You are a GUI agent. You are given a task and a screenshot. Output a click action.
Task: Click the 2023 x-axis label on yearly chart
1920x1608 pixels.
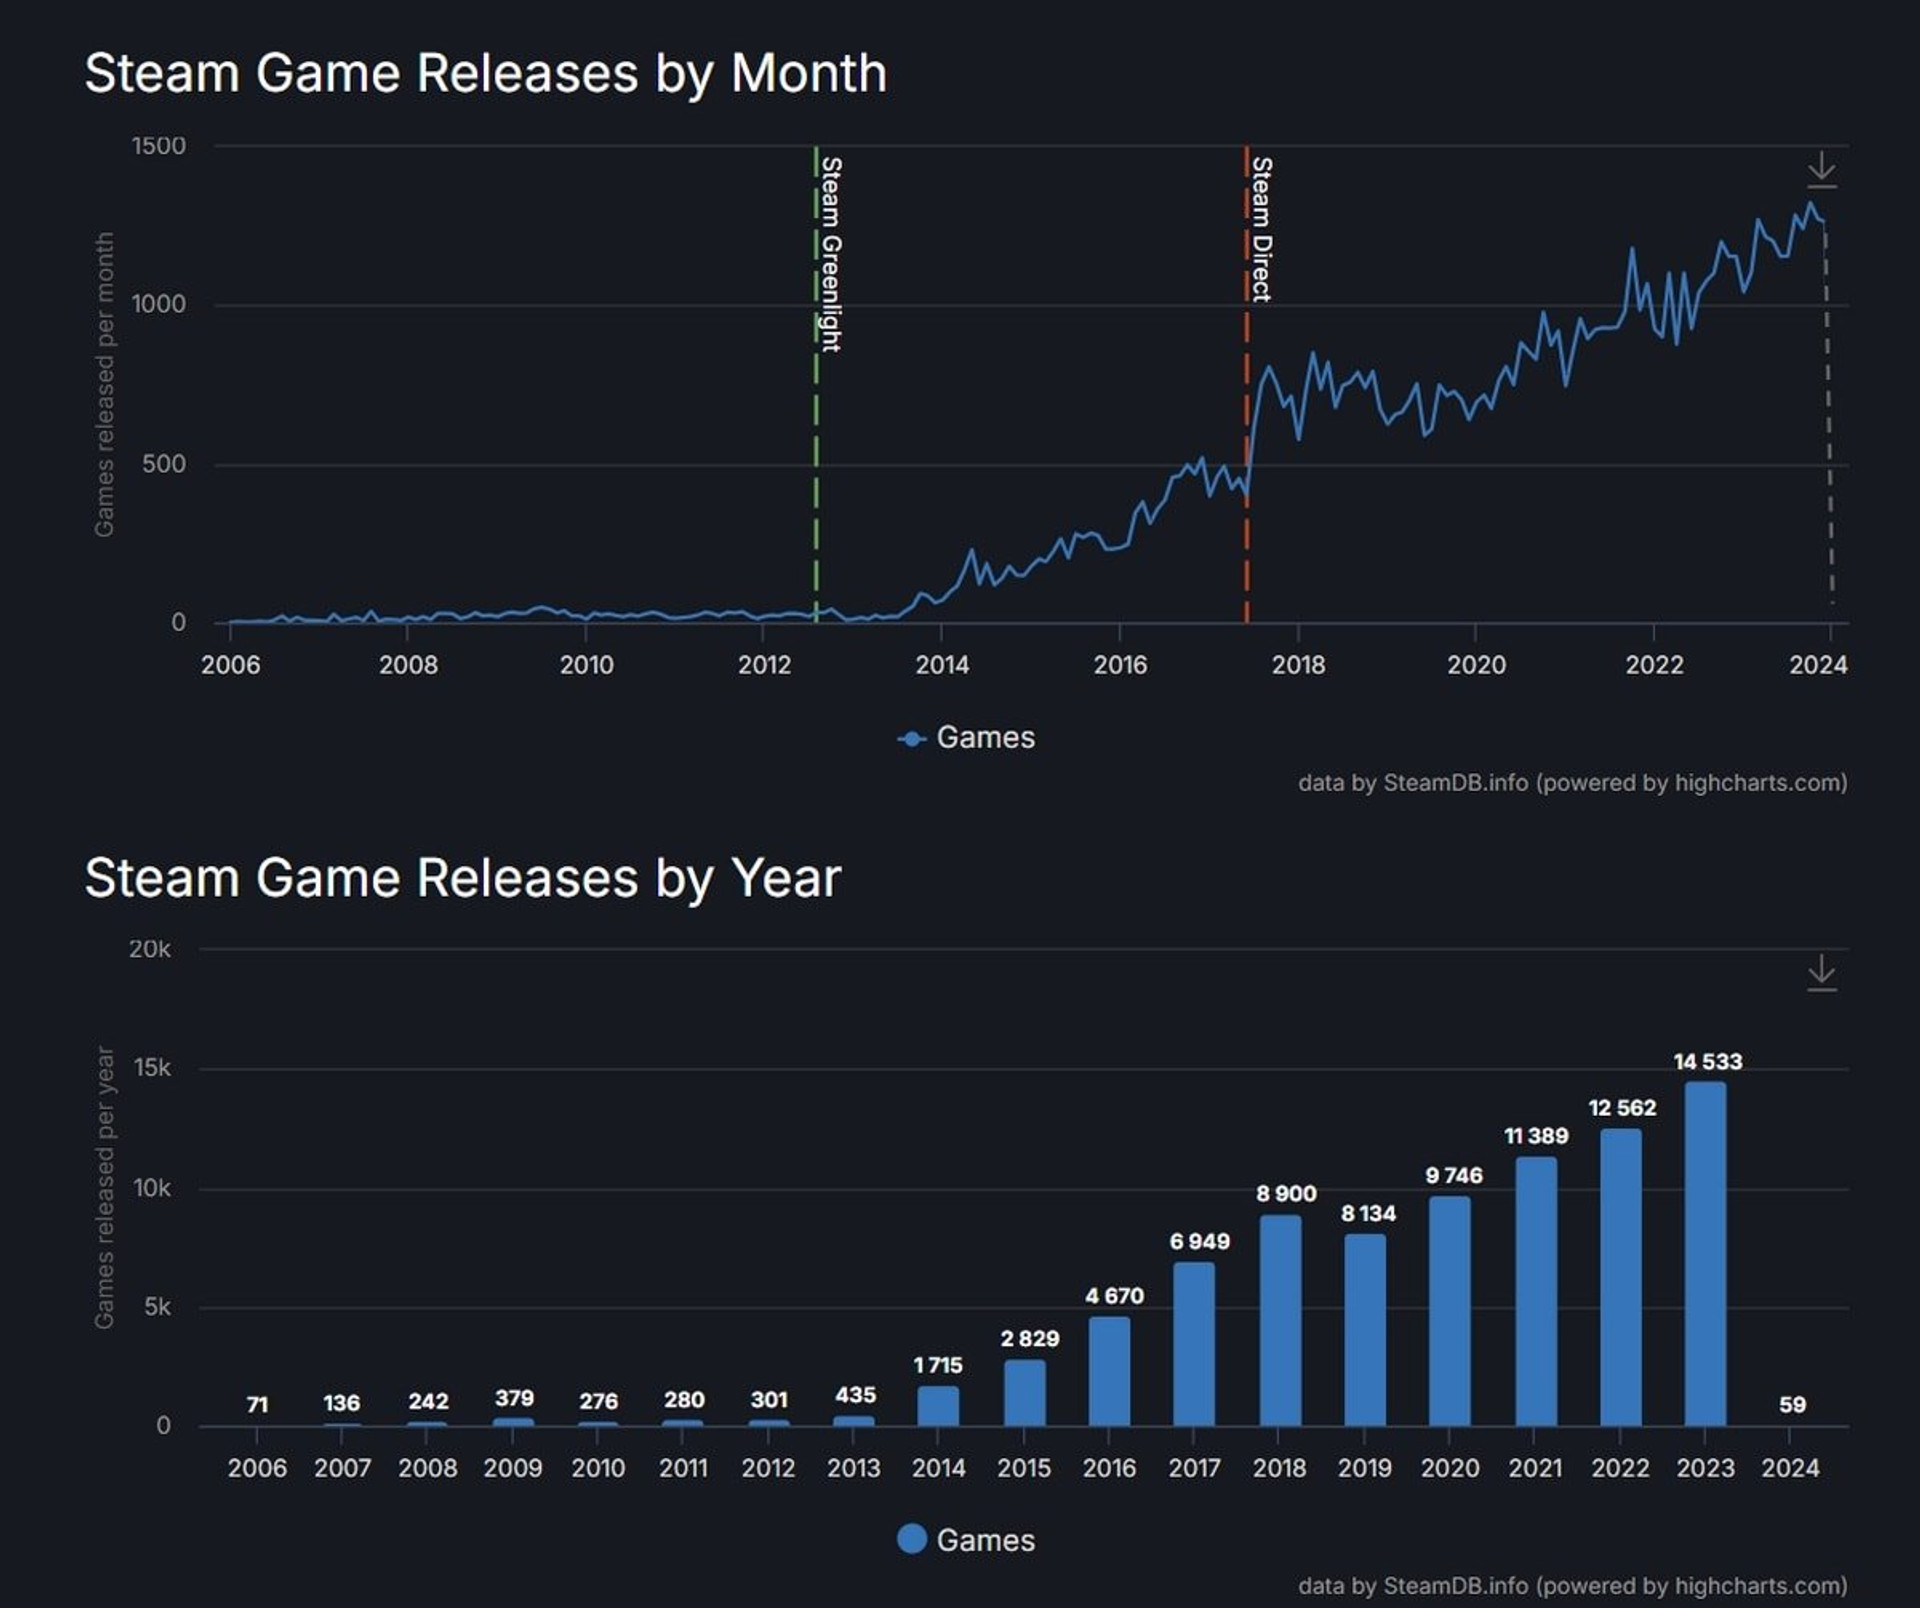pyautogui.click(x=1705, y=1468)
